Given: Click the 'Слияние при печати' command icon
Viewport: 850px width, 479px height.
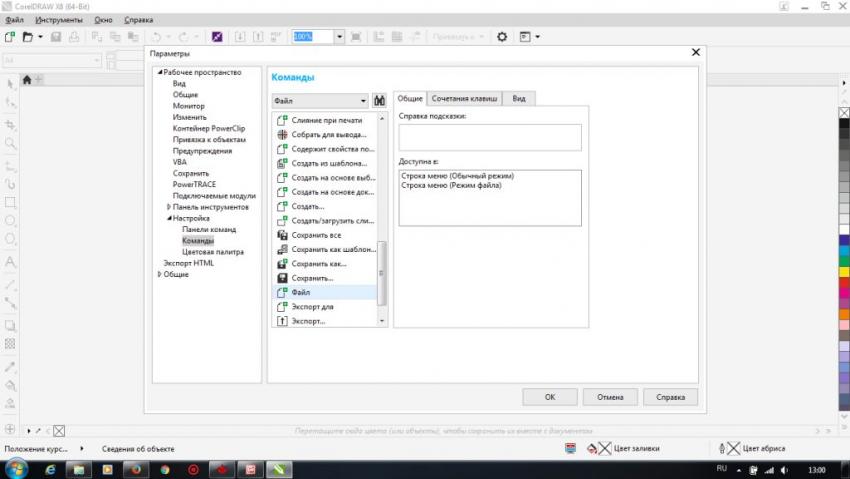Looking at the screenshot, I should coord(282,120).
